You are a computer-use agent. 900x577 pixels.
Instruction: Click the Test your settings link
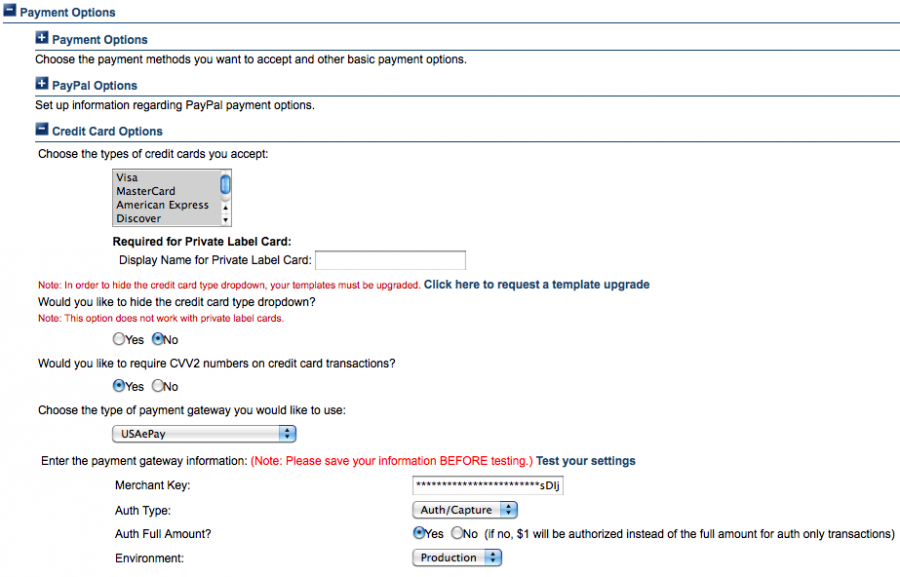point(585,461)
